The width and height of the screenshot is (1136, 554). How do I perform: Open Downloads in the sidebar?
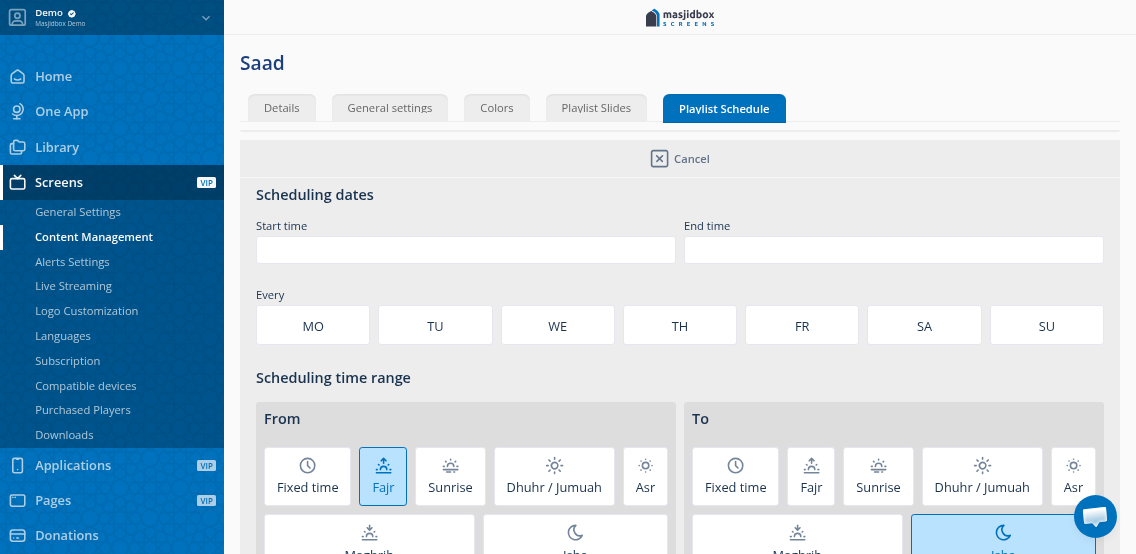pos(64,435)
